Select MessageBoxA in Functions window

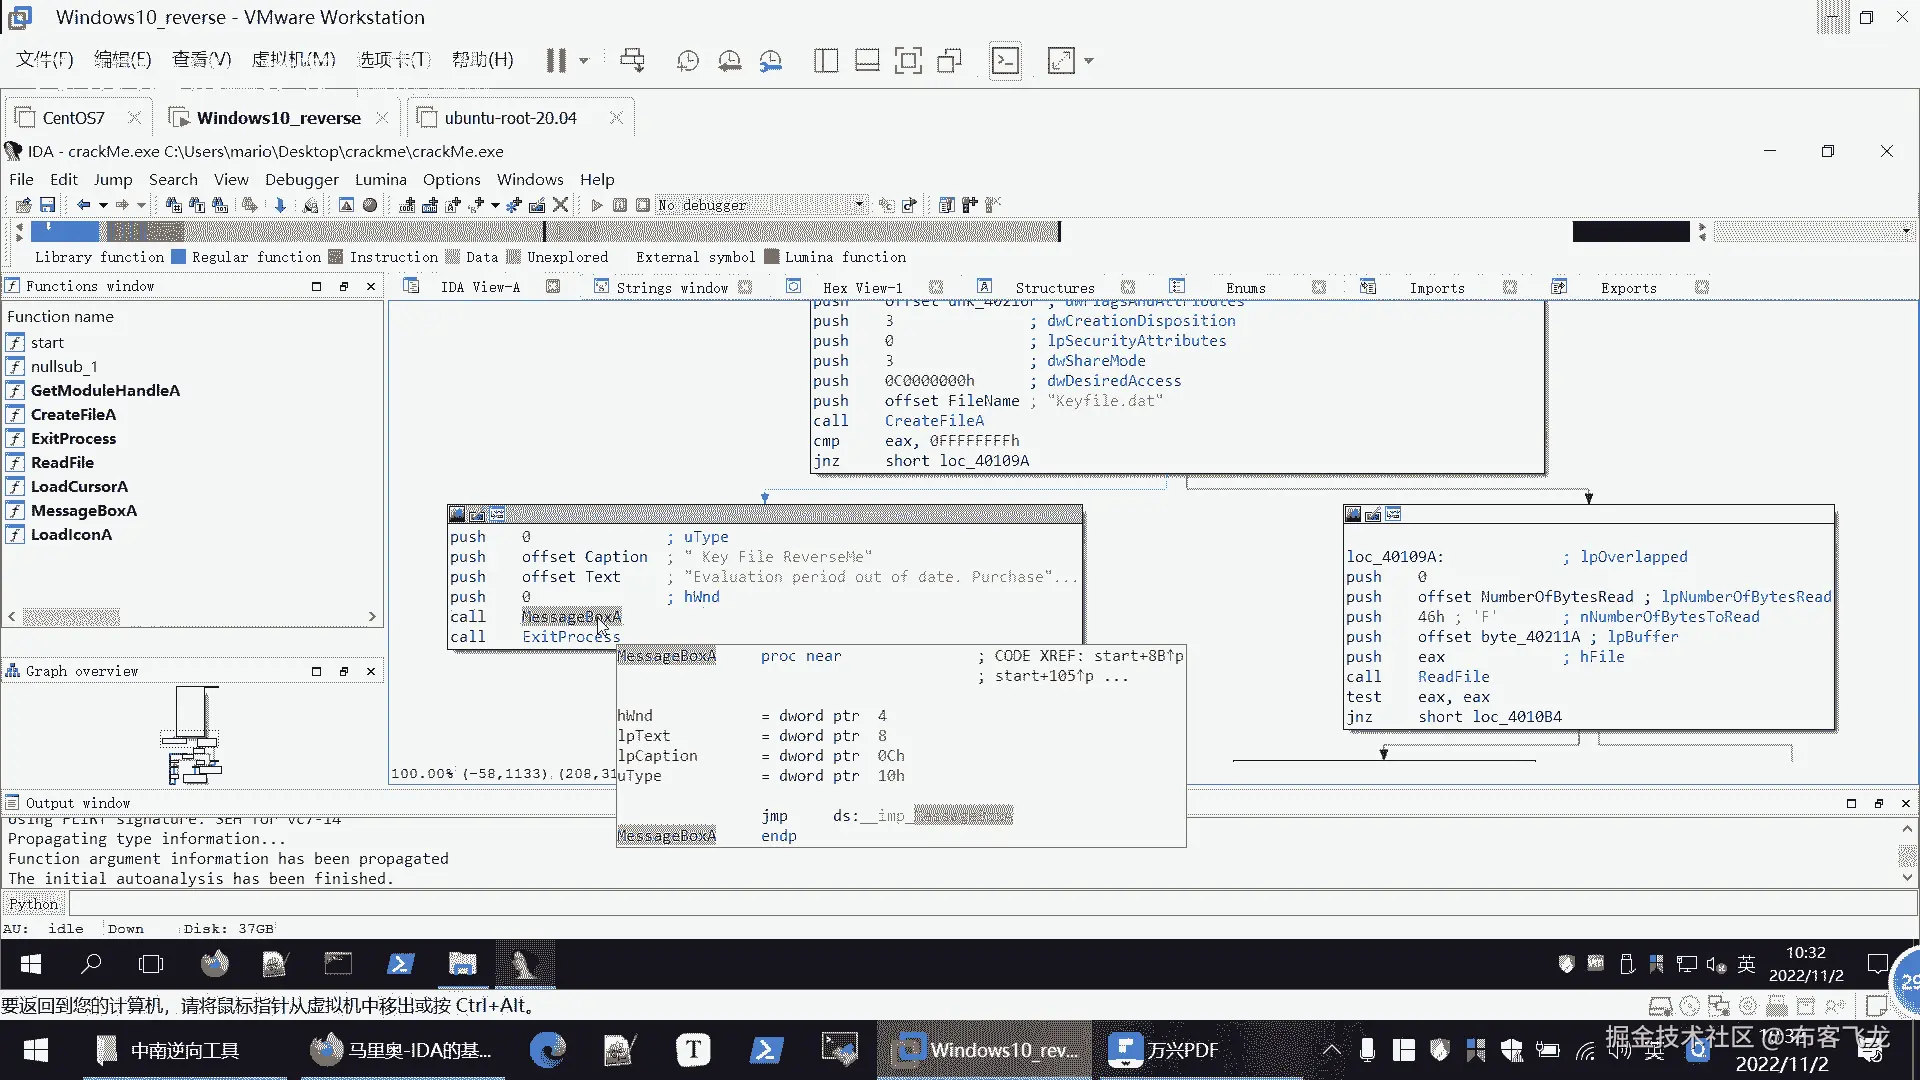click(83, 511)
